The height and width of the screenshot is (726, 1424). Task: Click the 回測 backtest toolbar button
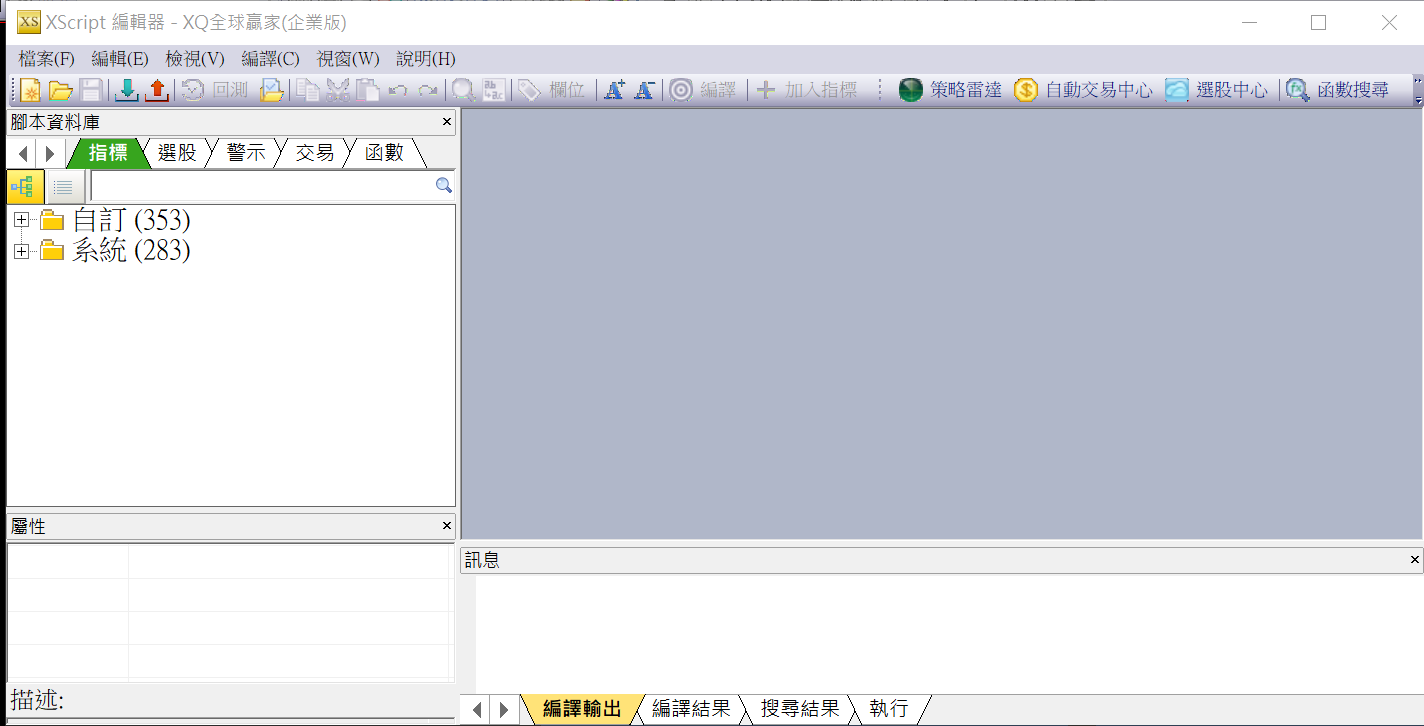point(215,90)
